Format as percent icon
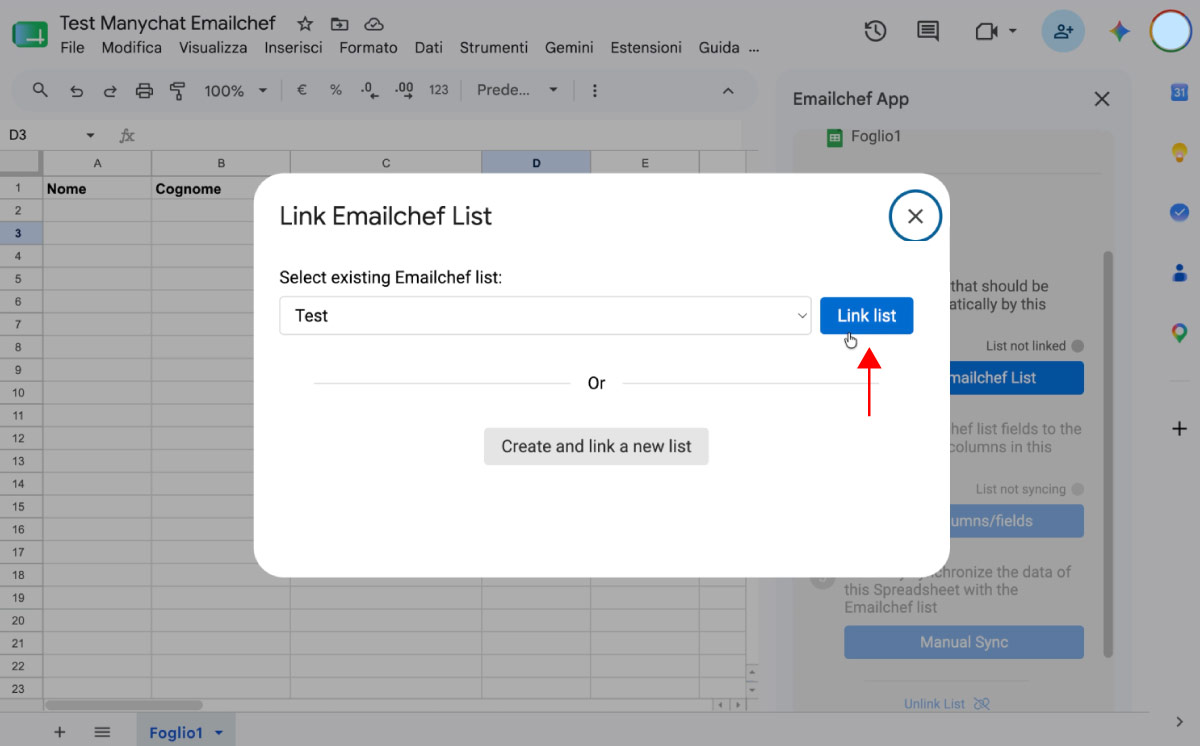The height and width of the screenshot is (746, 1200). click(336, 90)
